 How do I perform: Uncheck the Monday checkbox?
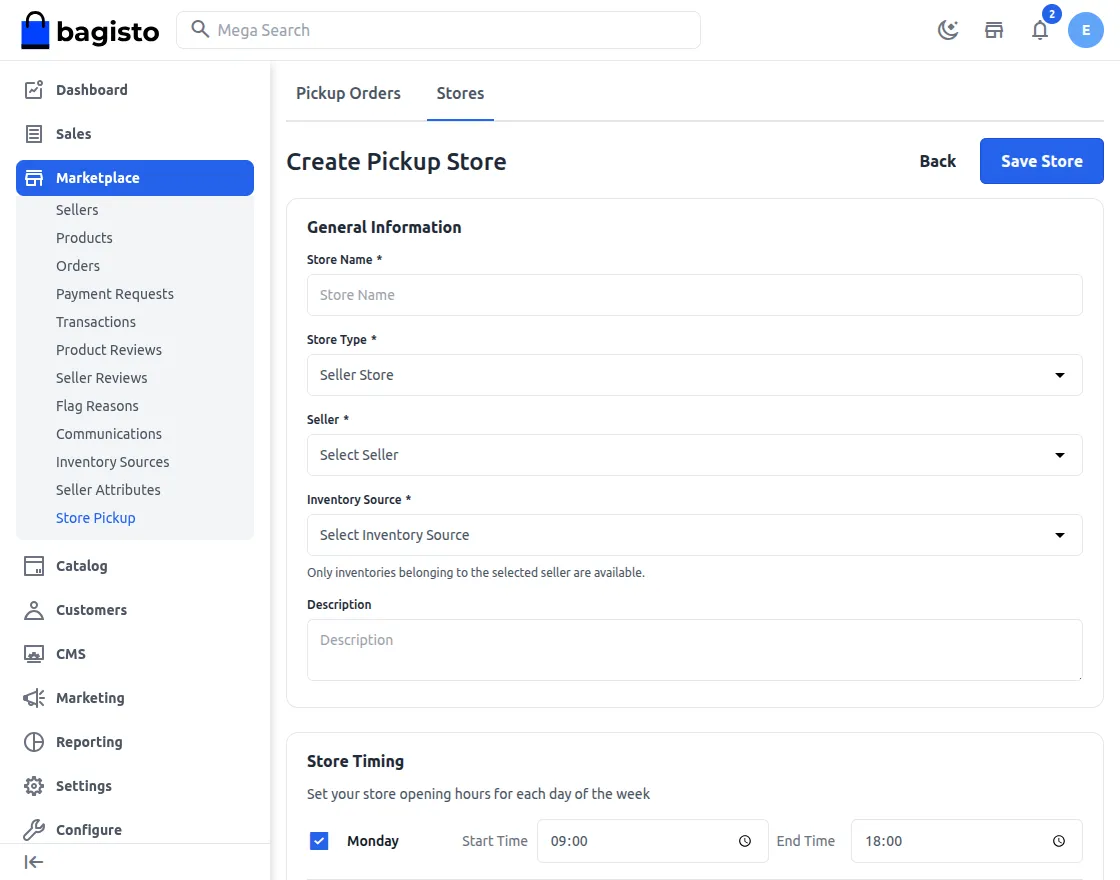319,841
